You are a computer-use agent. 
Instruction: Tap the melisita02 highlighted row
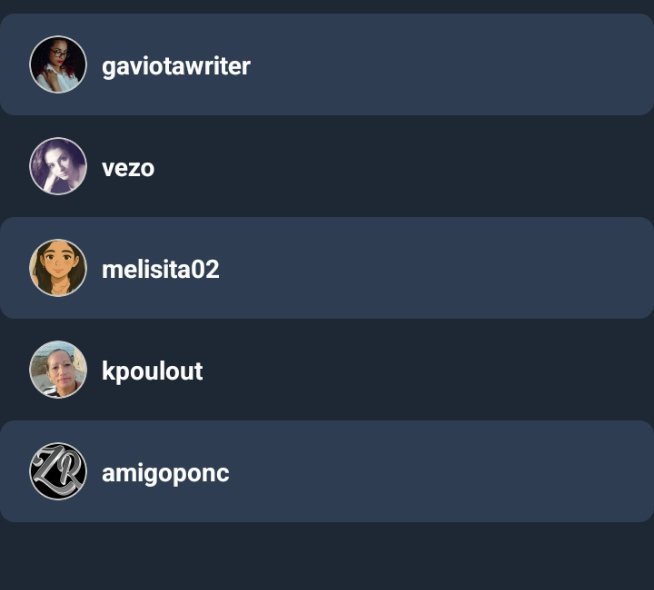click(x=327, y=268)
